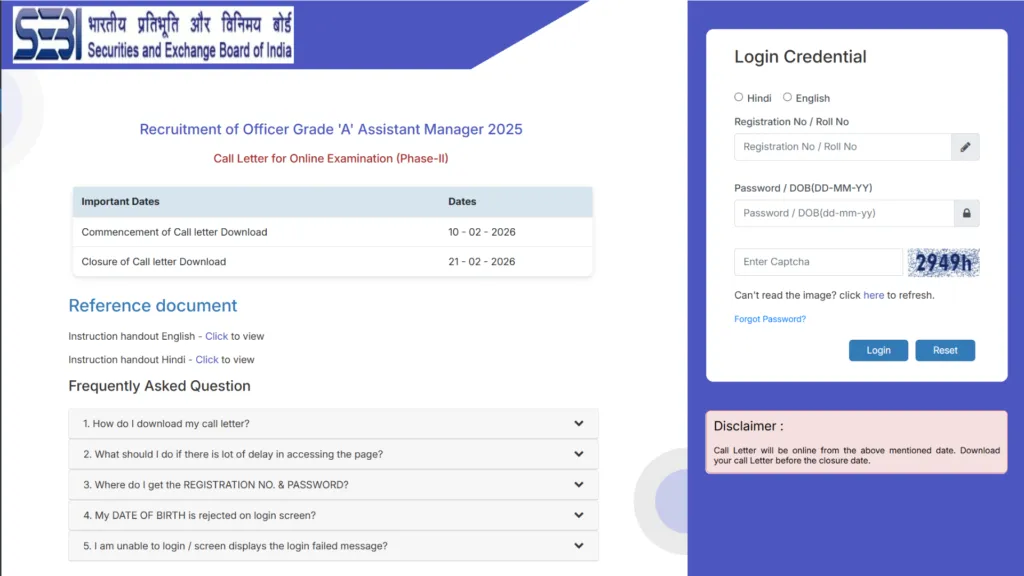The height and width of the screenshot is (576, 1024).
Task: Select the Hindi language radio button
Action: click(739, 97)
